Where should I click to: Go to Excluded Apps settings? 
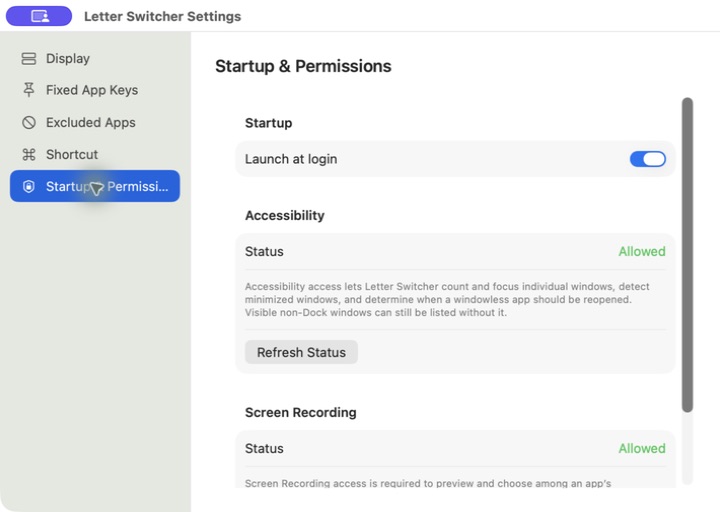point(95,123)
